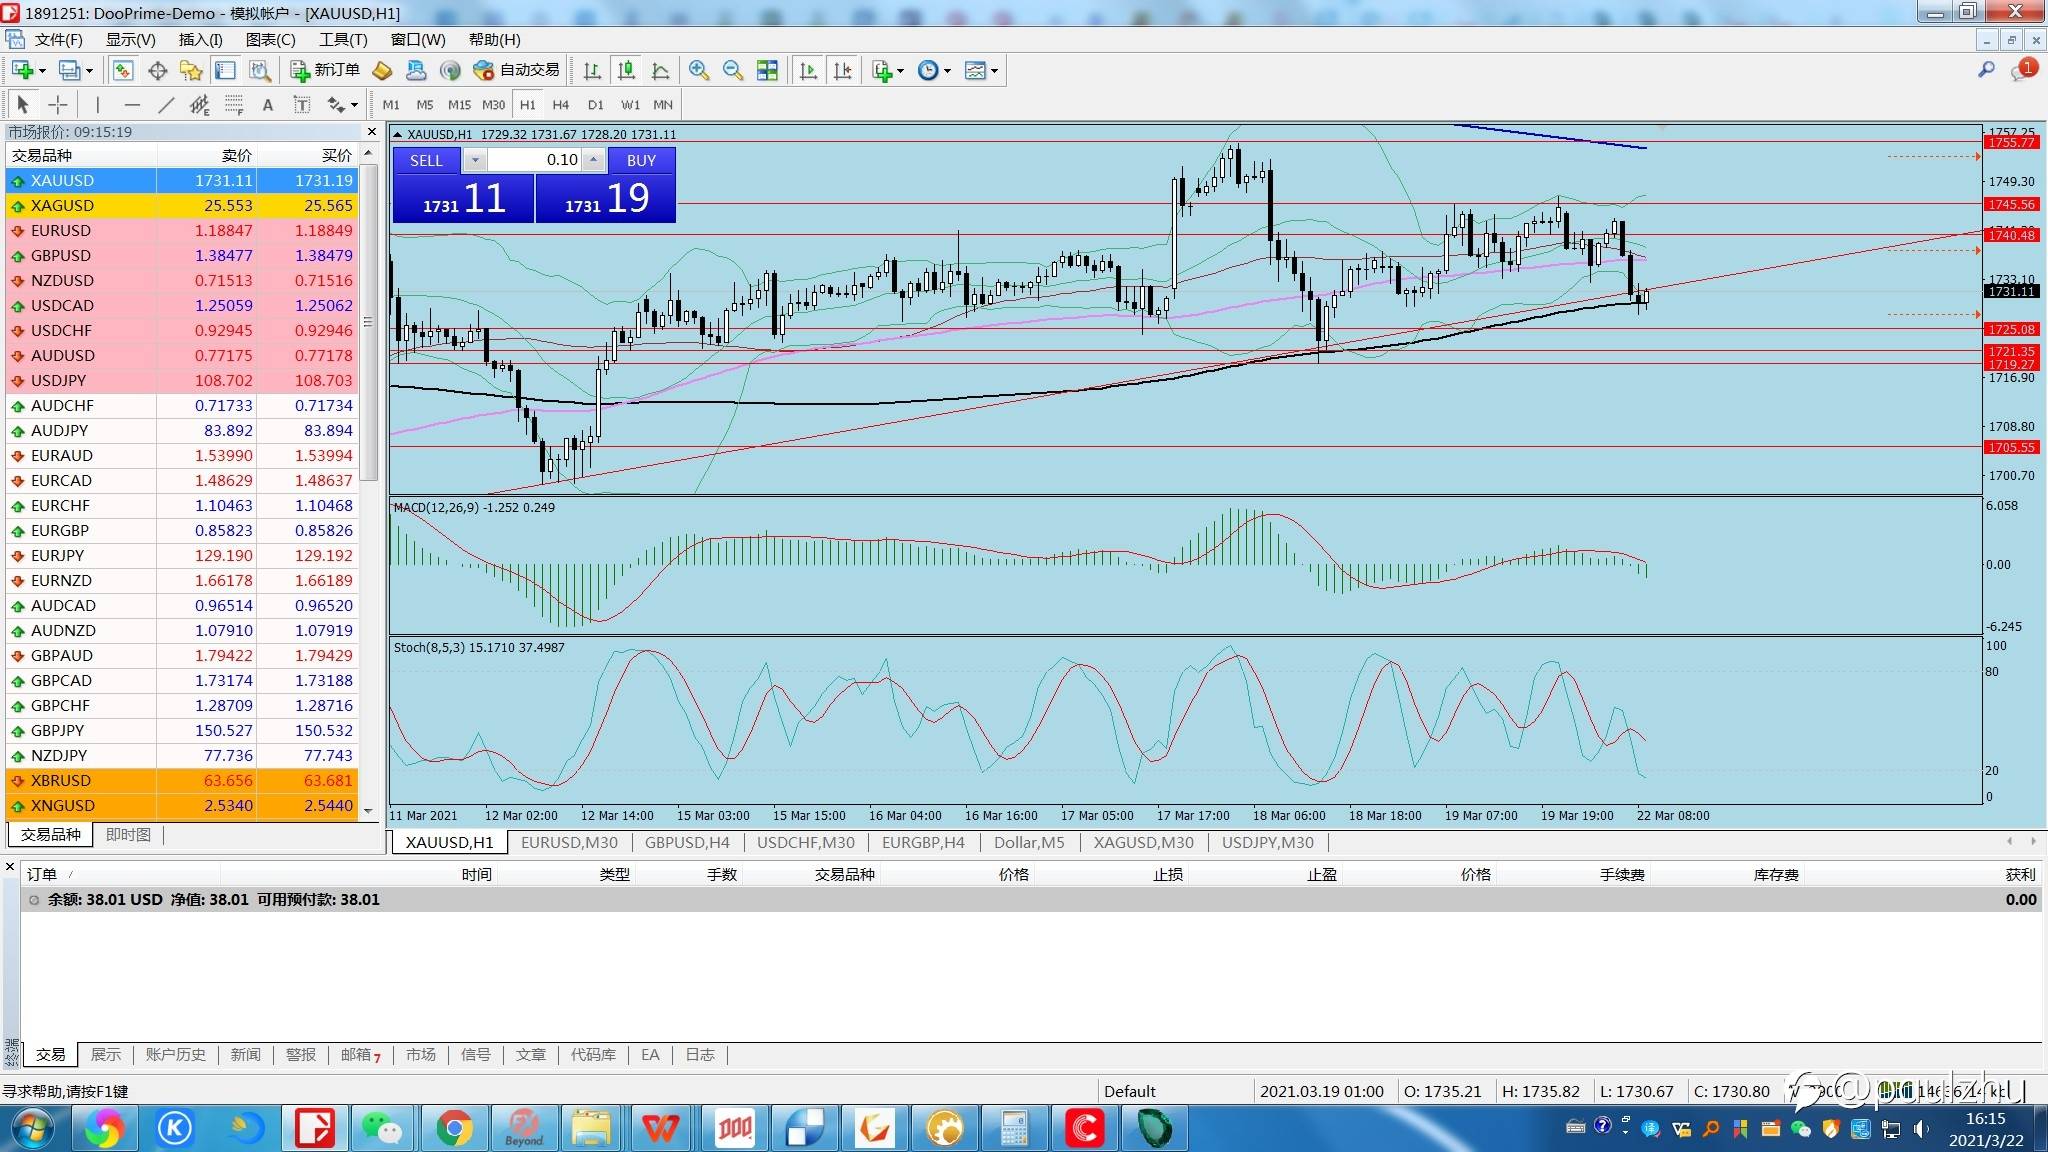Switch to the EURUSD,M30 chart tab
This screenshot has height=1152, width=2048.
(569, 842)
